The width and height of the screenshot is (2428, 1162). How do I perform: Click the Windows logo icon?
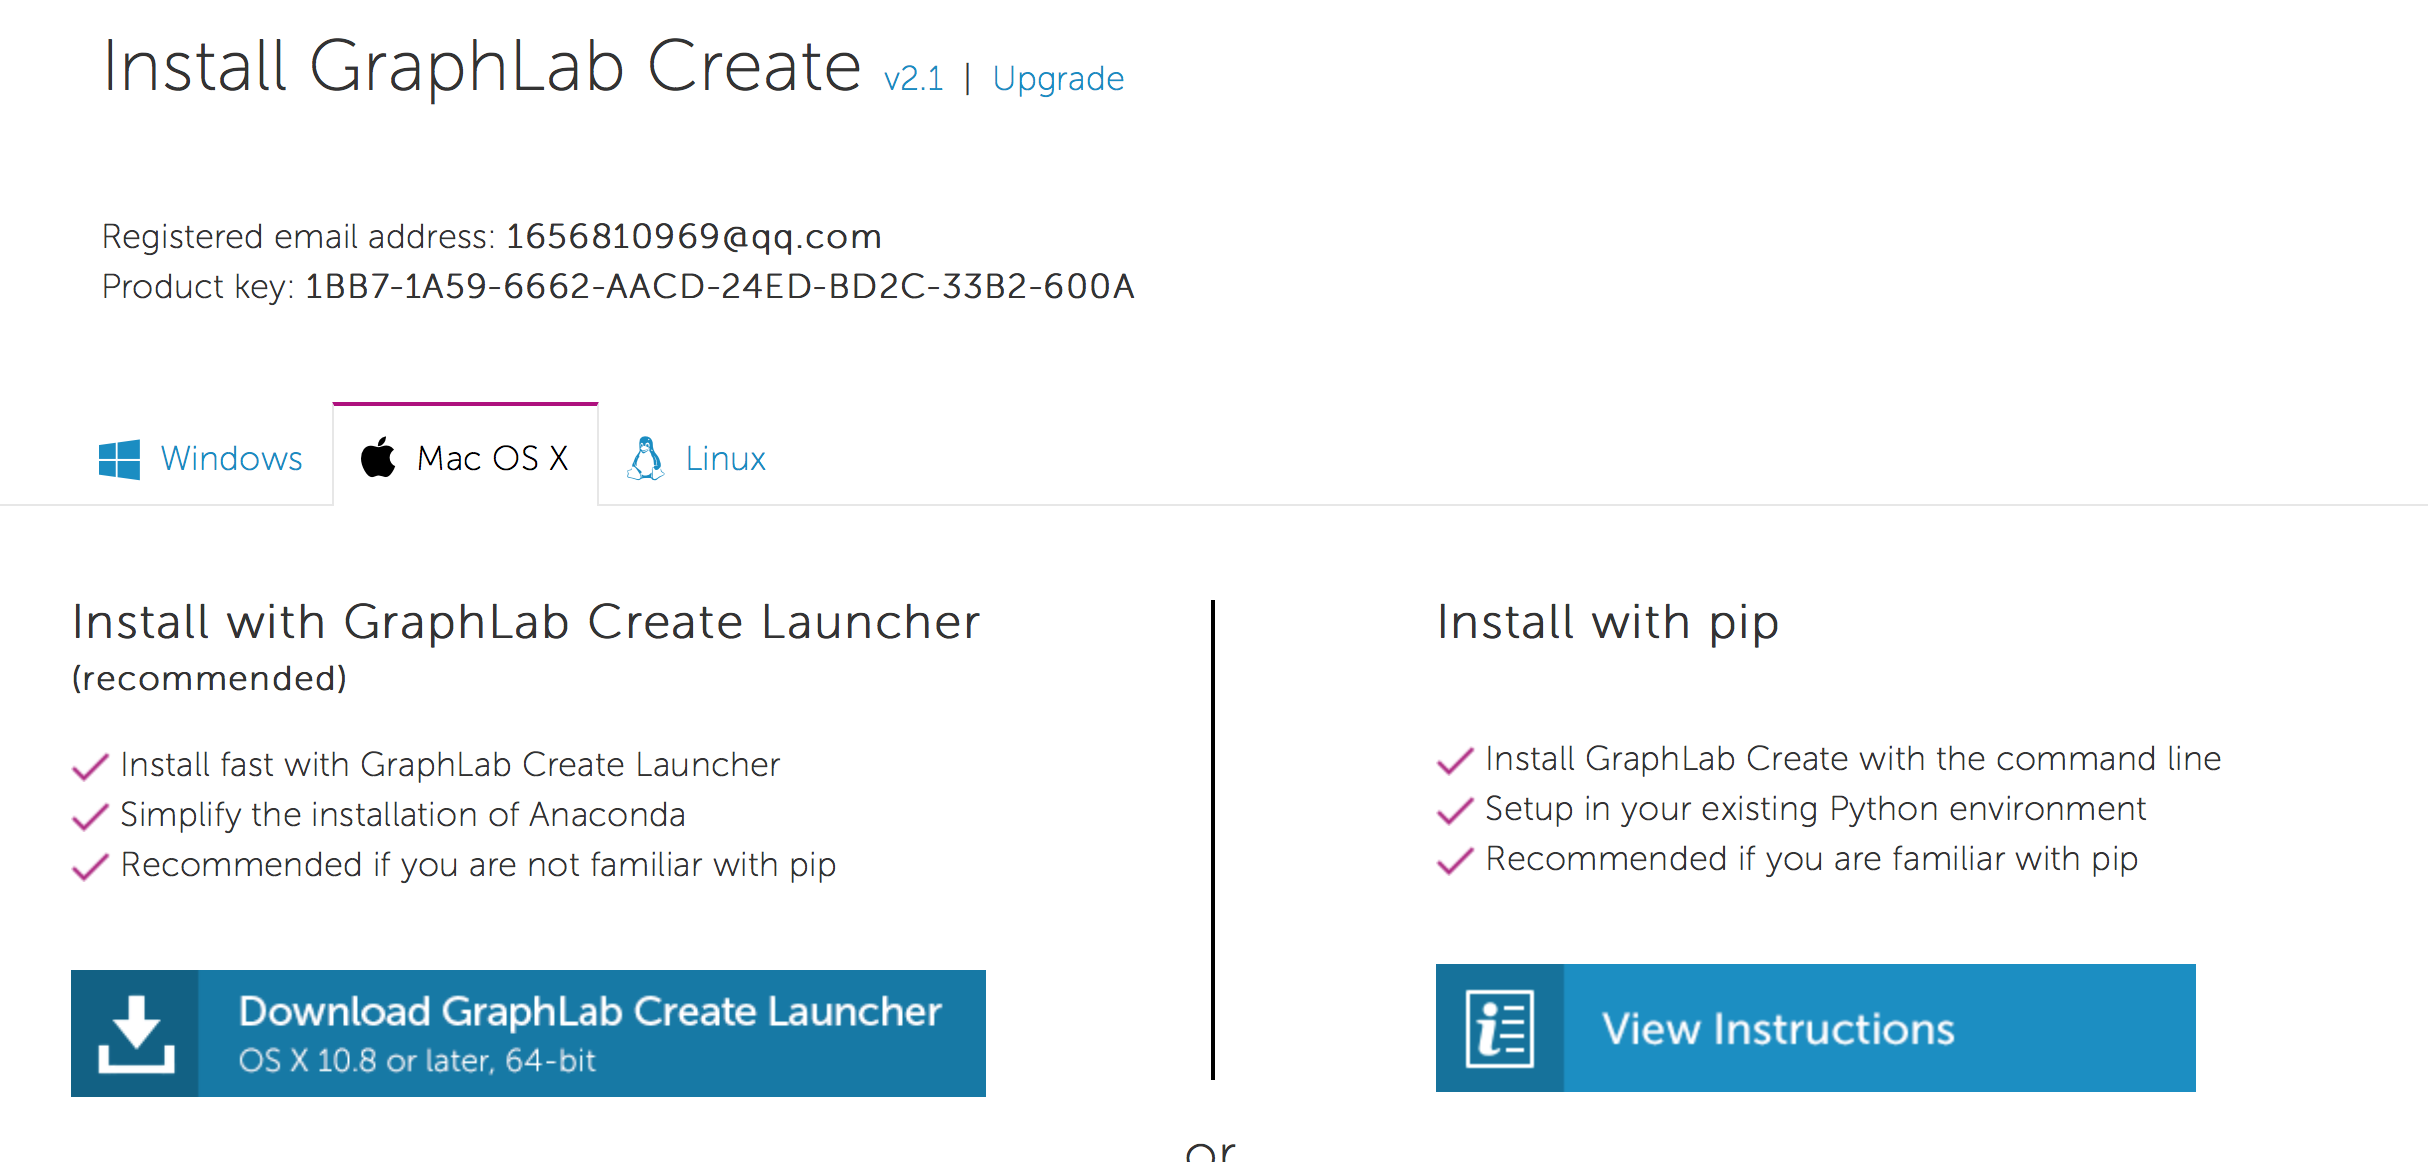(119, 459)
